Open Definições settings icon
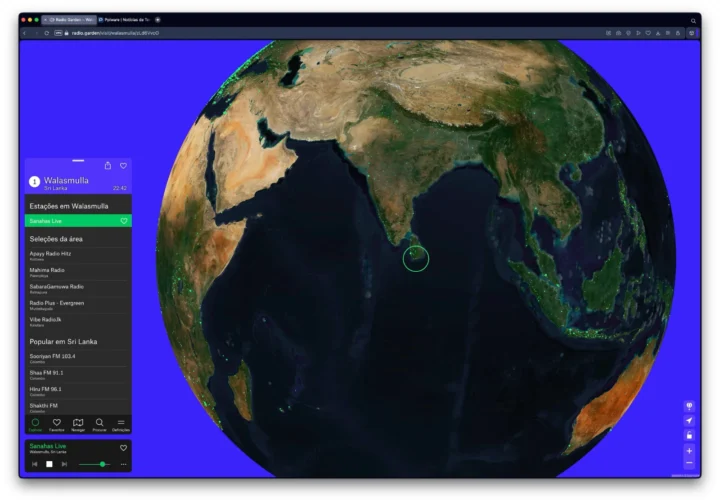 (x=121, y=424)
